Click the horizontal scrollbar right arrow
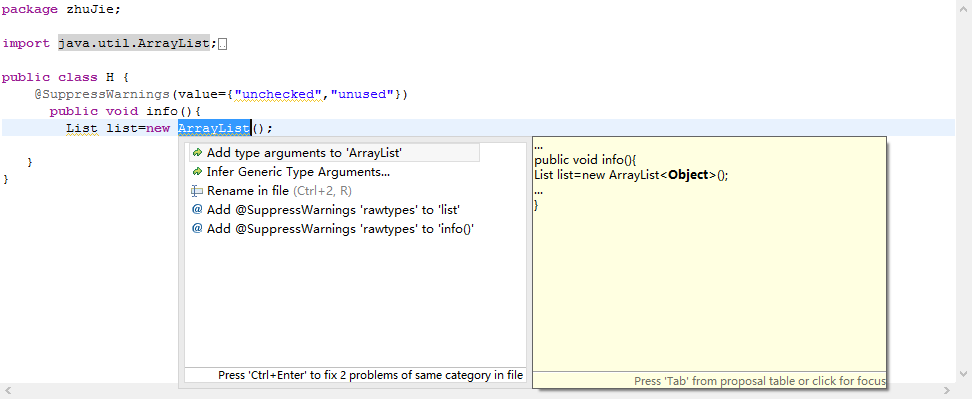Viewport: 972px width, 399px height. pos(947,390)
